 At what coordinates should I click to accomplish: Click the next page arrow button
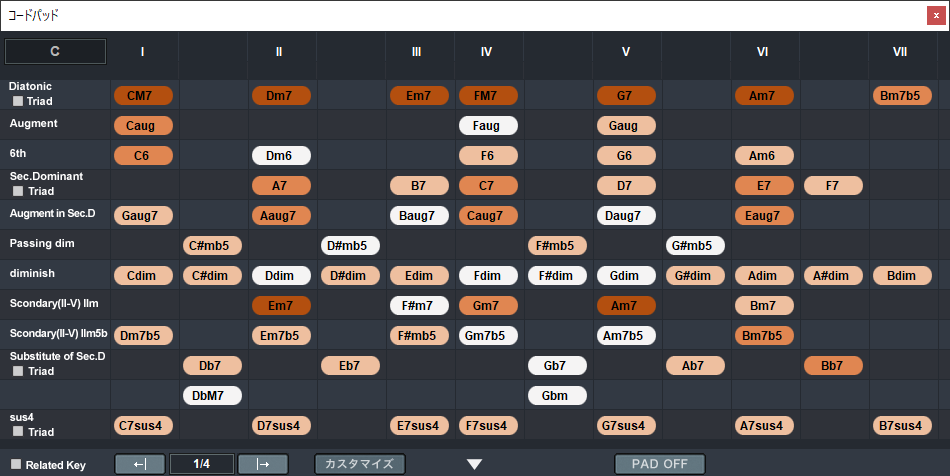[263, 464]
